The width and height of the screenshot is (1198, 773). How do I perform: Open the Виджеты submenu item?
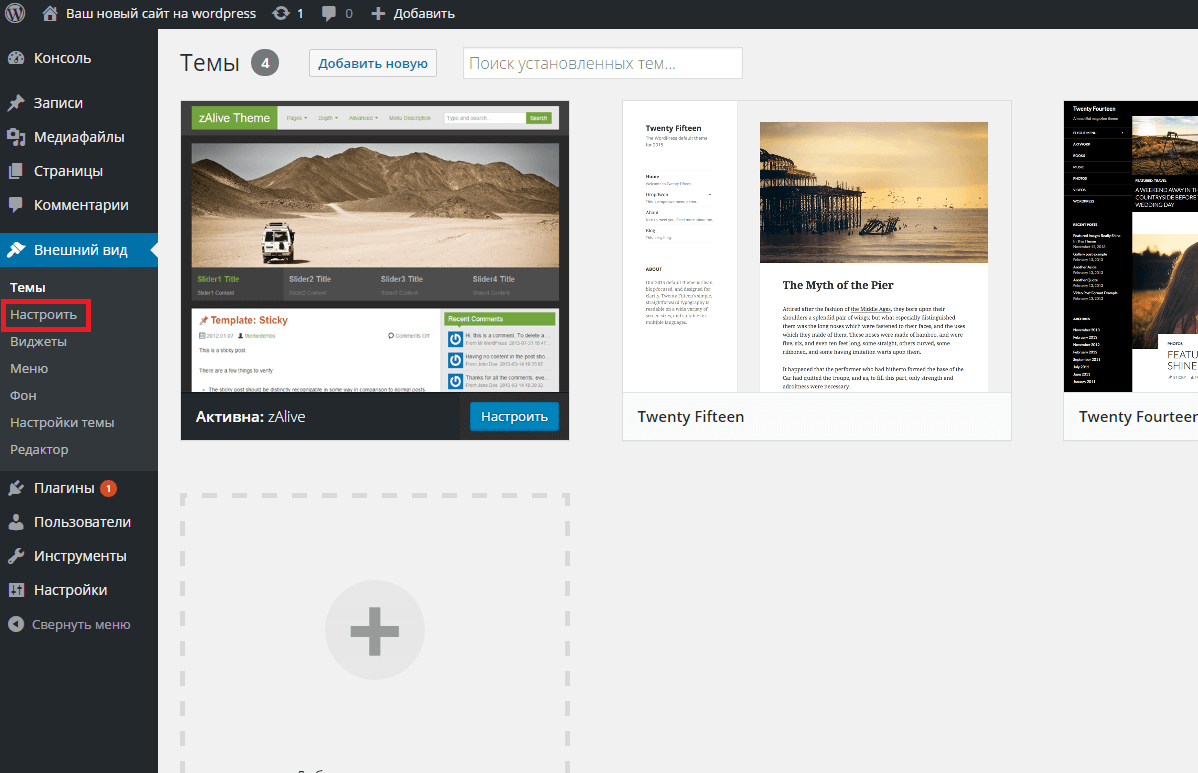pos(38,341)
